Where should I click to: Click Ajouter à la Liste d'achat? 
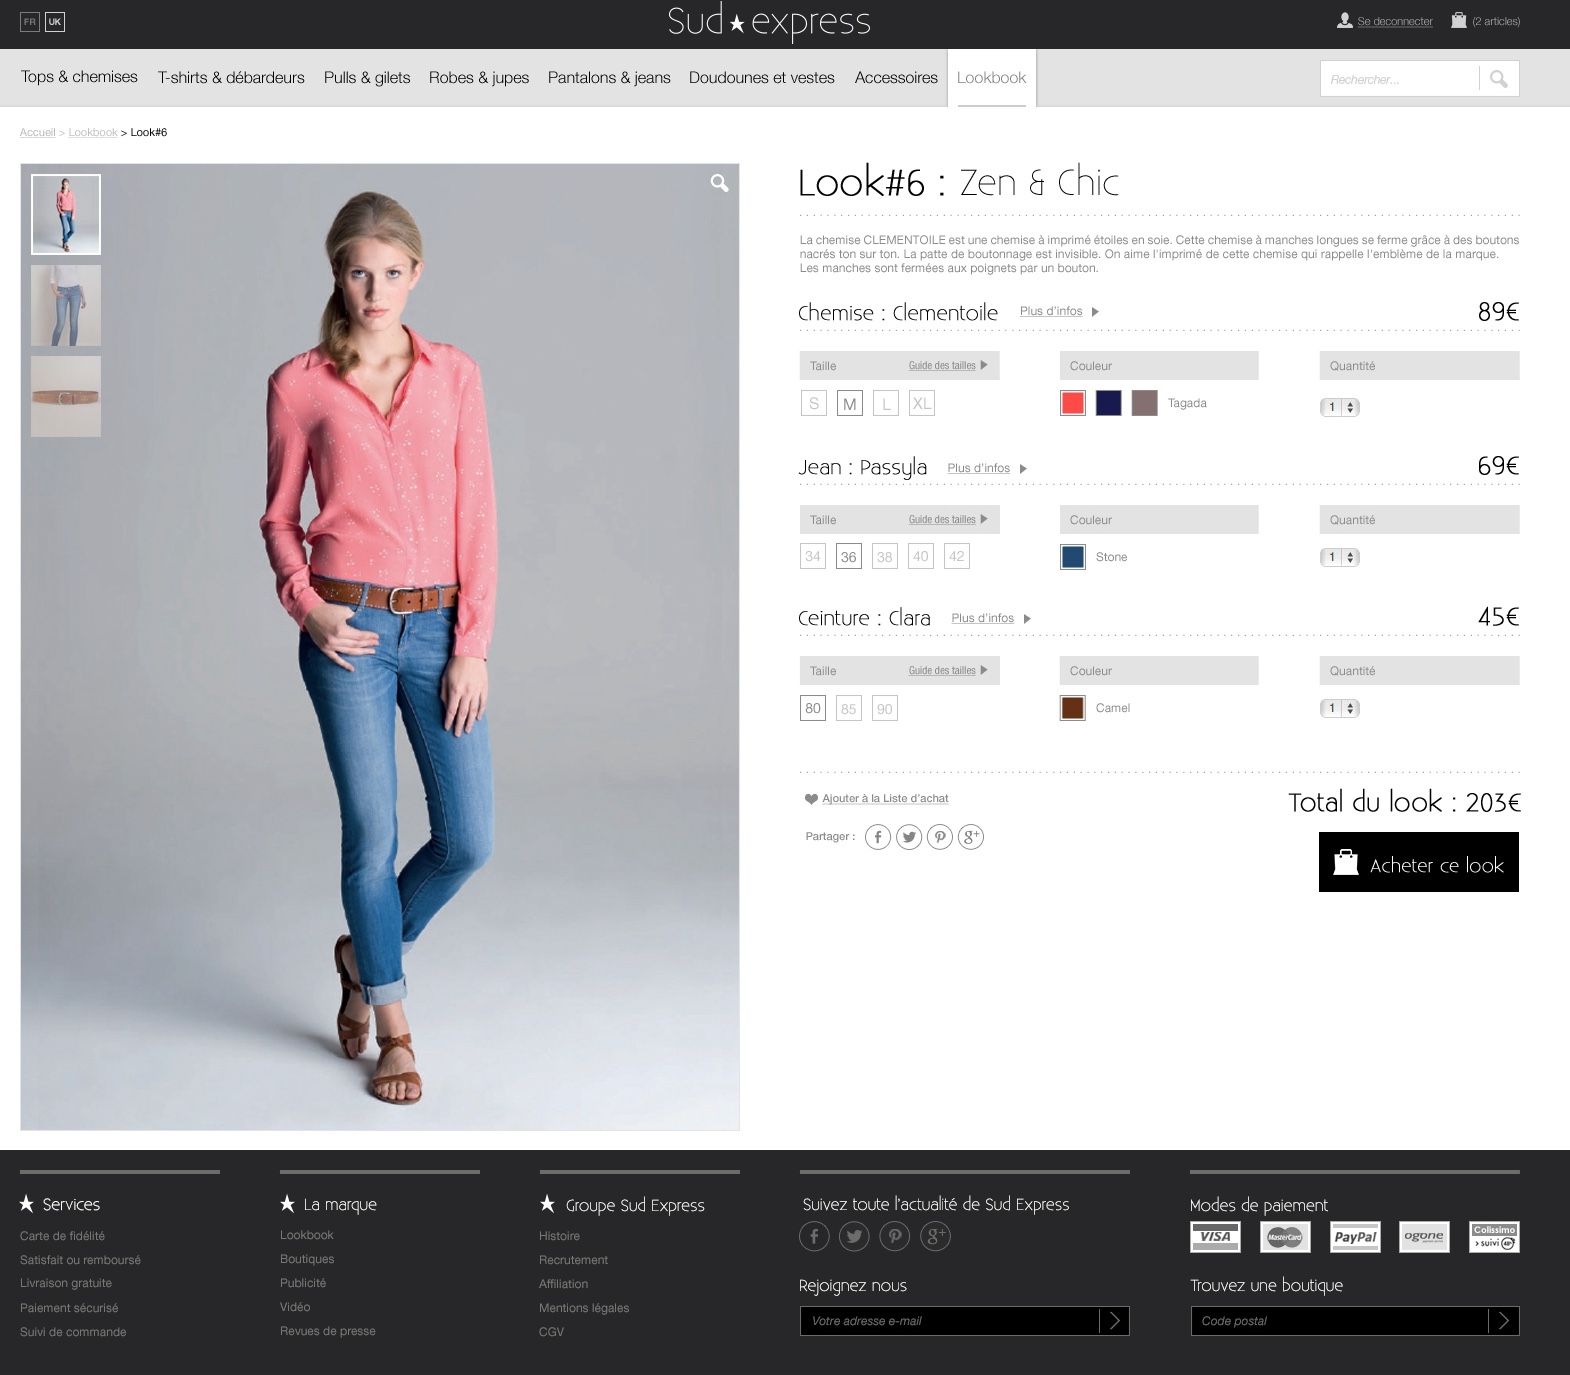click(885, 799)
